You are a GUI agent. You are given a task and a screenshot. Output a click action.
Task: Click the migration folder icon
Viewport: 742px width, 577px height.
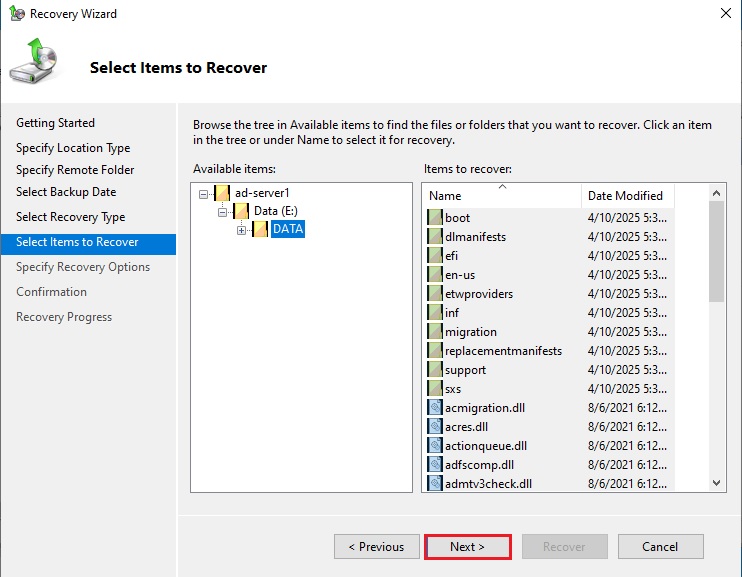tap(435, 332)
